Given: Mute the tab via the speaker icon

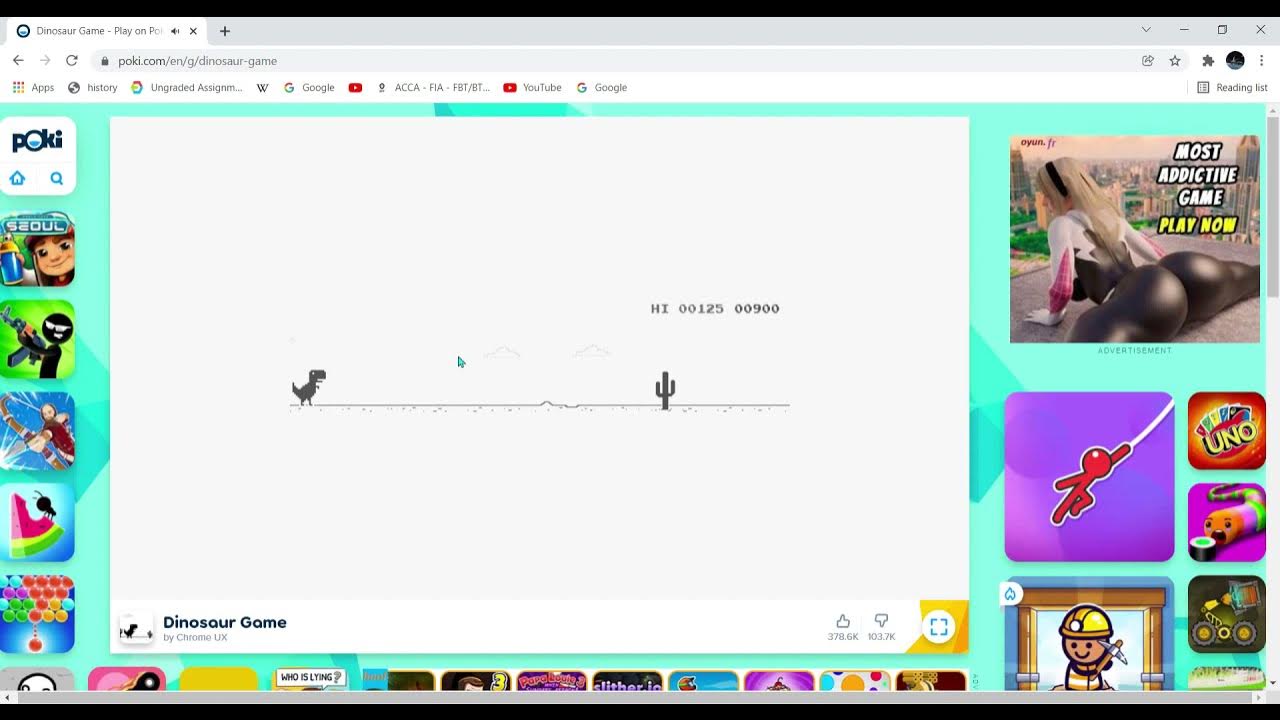Looking at the screenshot, I should coord(175,31).
